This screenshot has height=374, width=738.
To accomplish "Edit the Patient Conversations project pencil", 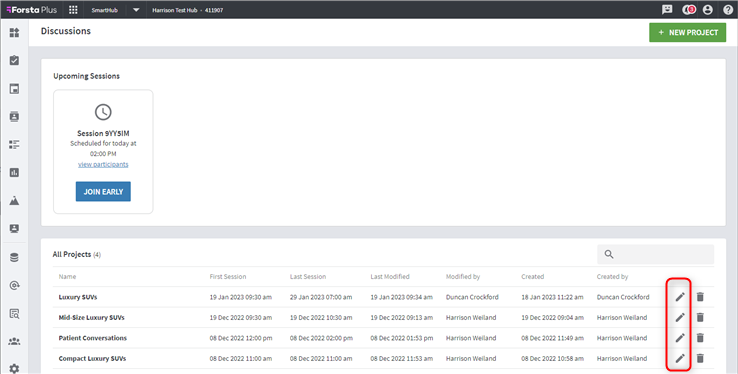I will click(680, 338).
